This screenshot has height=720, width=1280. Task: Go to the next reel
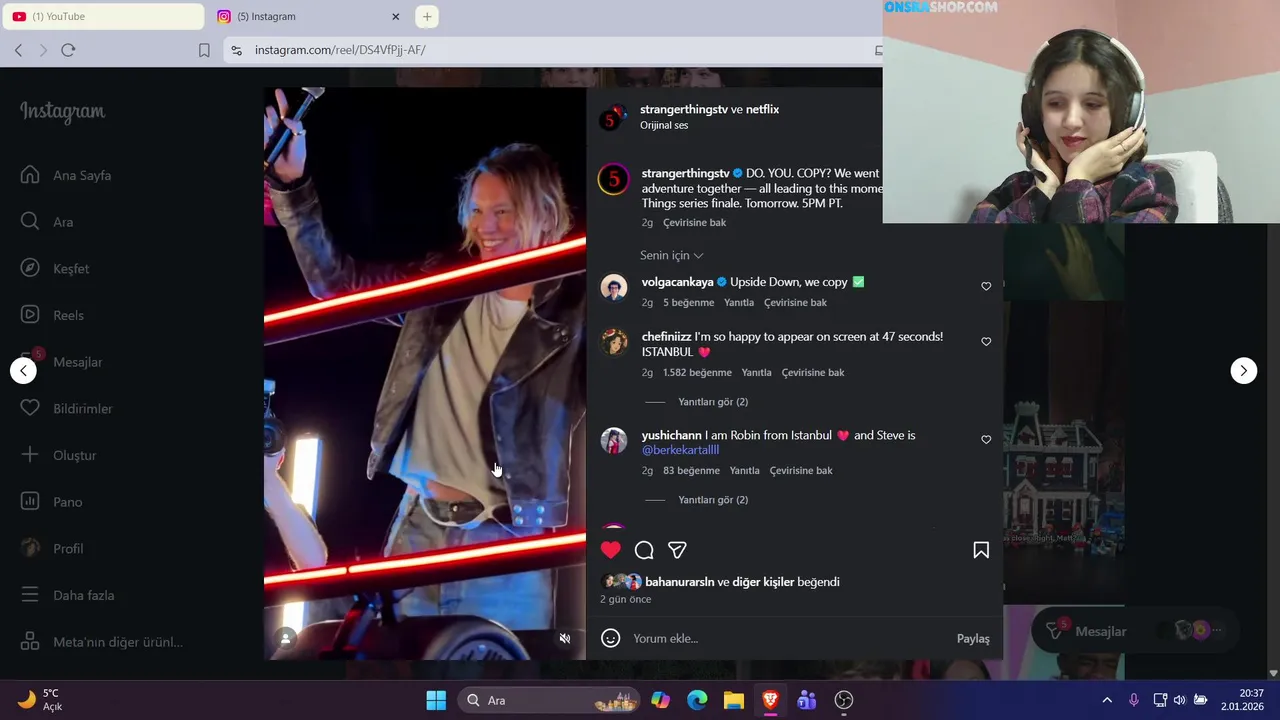point(1243,371)
